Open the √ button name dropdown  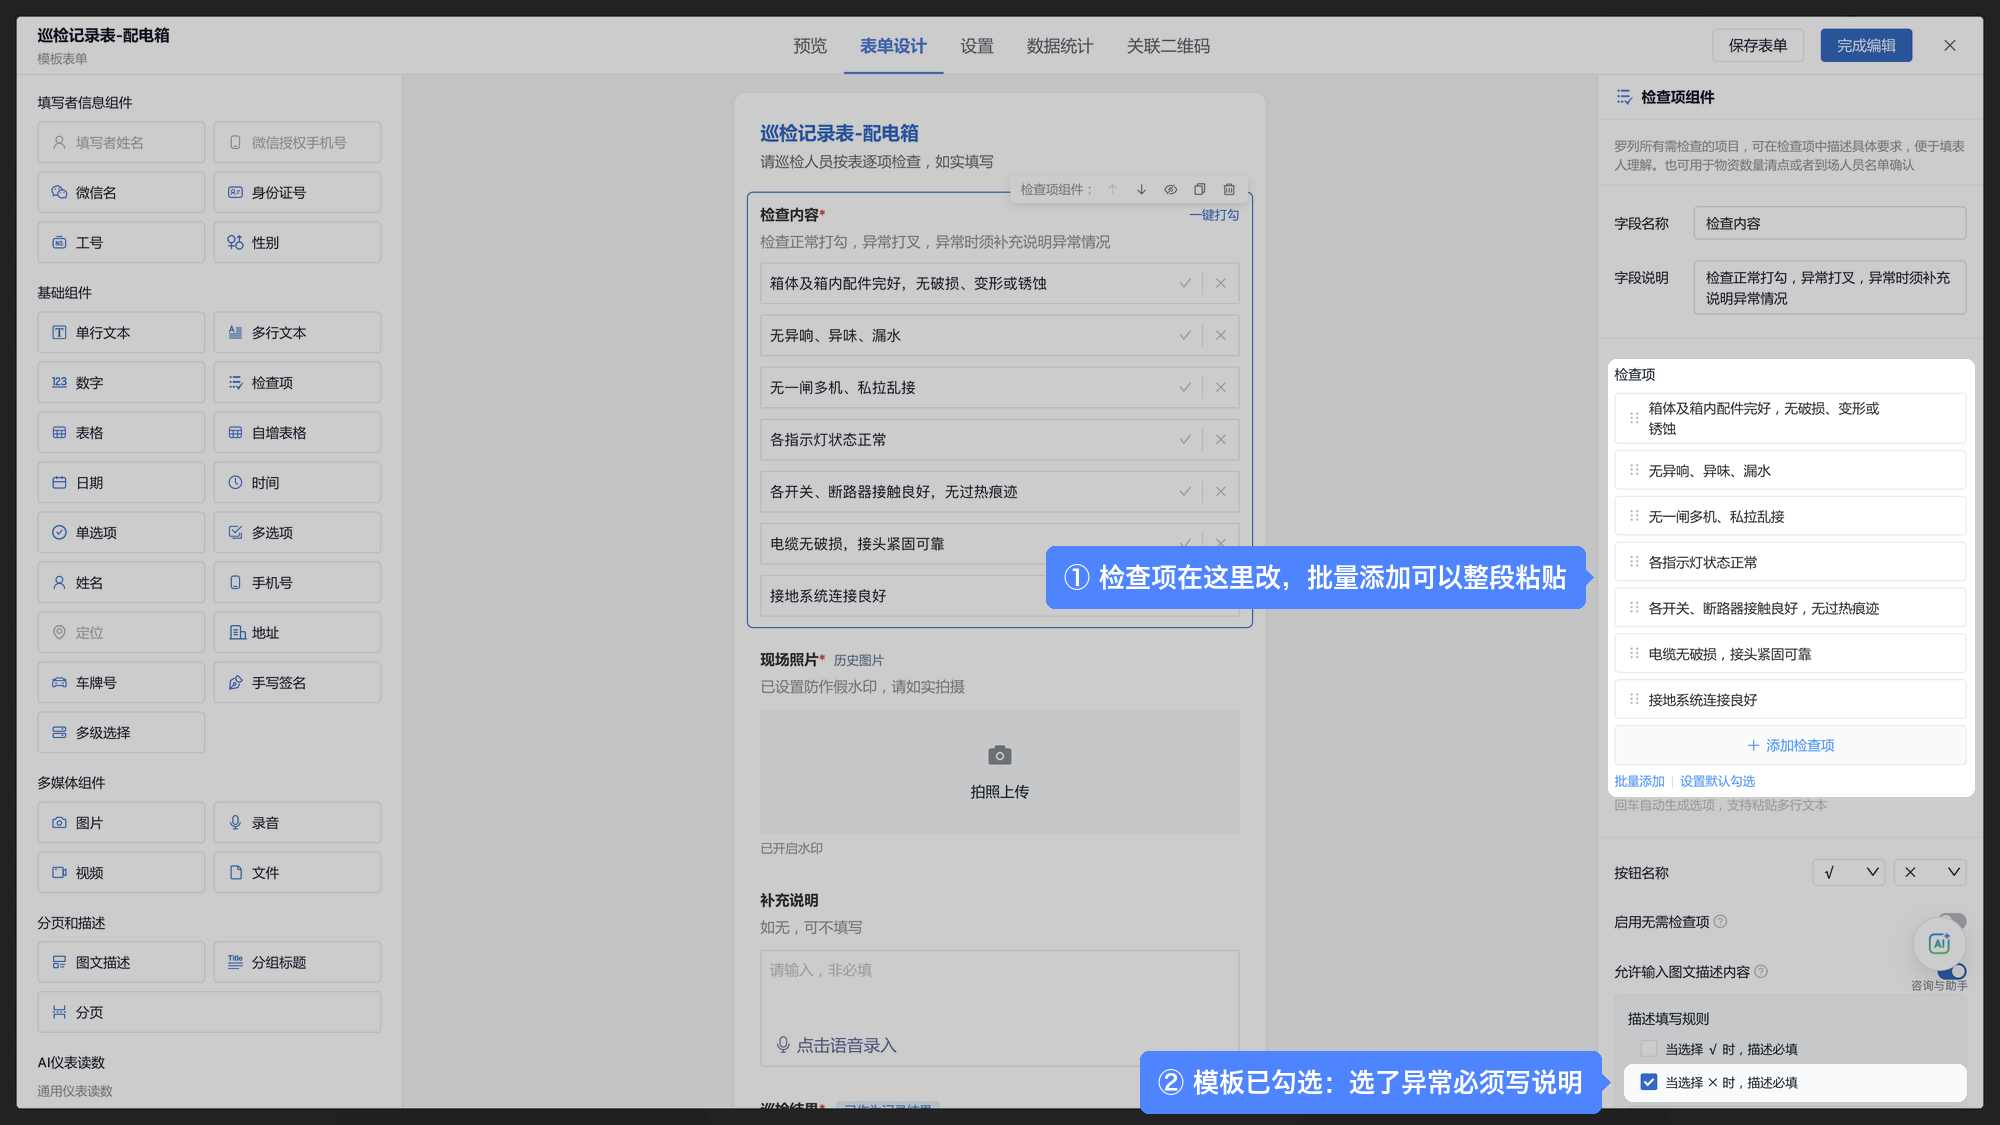[1849, 872]
